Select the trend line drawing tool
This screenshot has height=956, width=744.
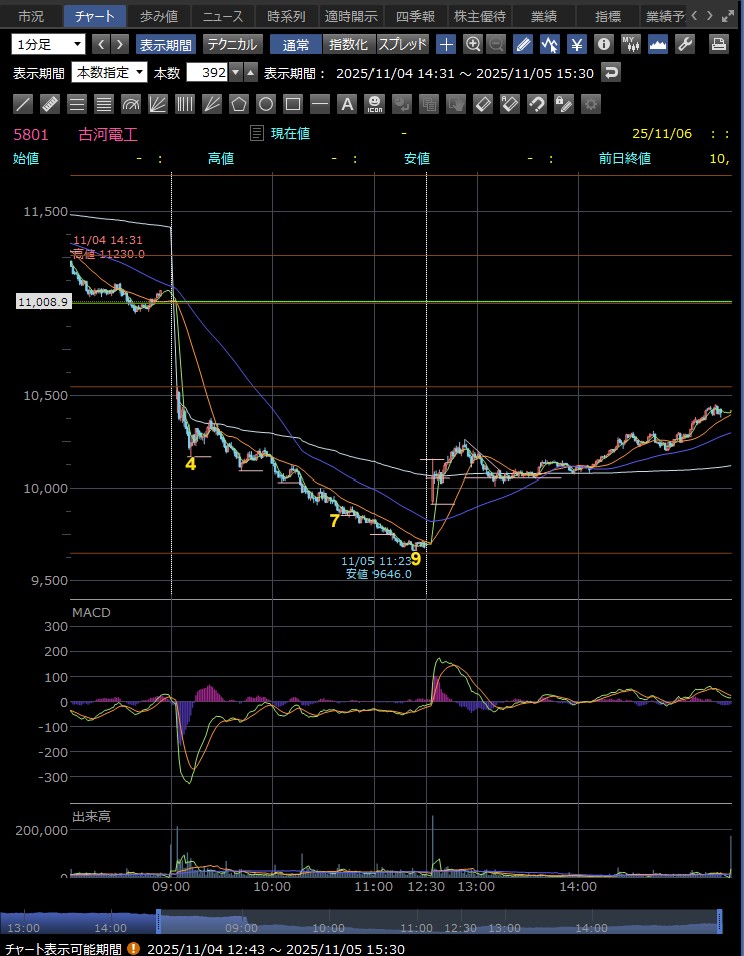click(x=24, y=104)
